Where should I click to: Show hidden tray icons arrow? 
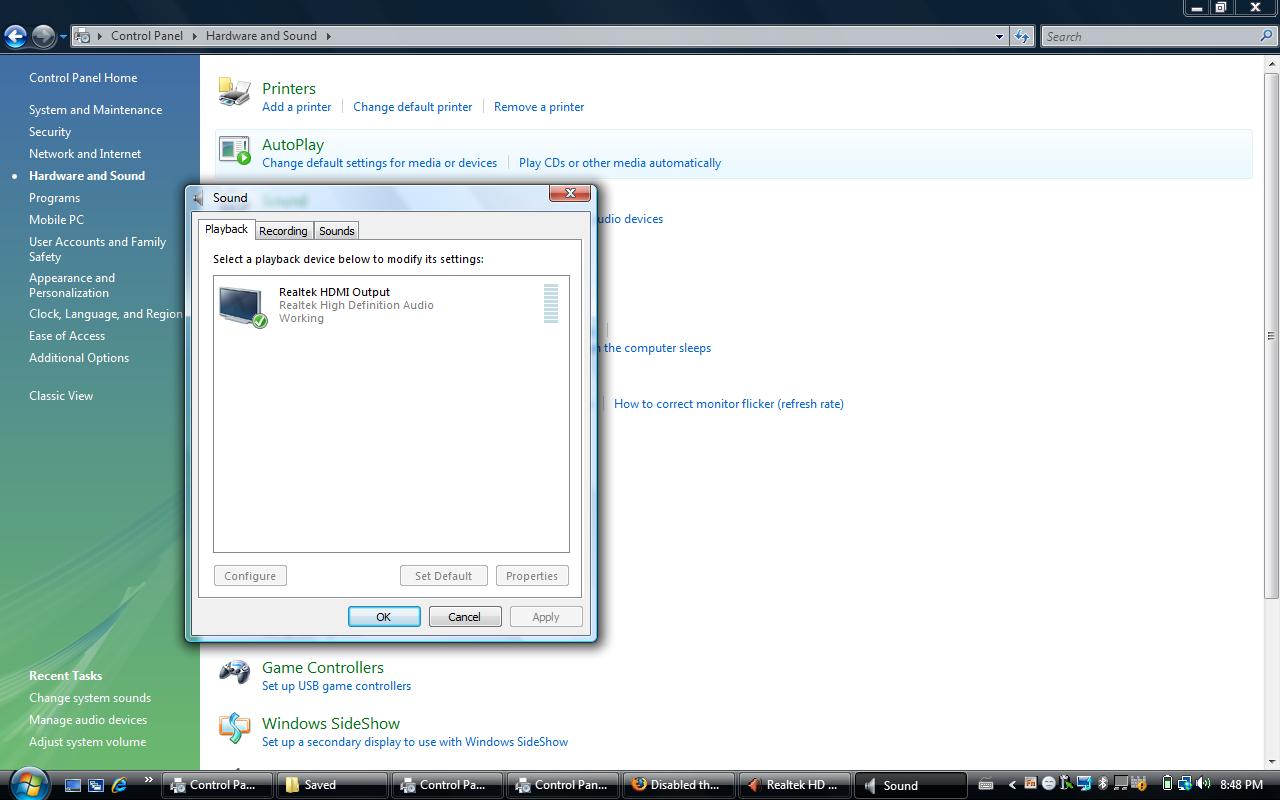point(1012,785)
